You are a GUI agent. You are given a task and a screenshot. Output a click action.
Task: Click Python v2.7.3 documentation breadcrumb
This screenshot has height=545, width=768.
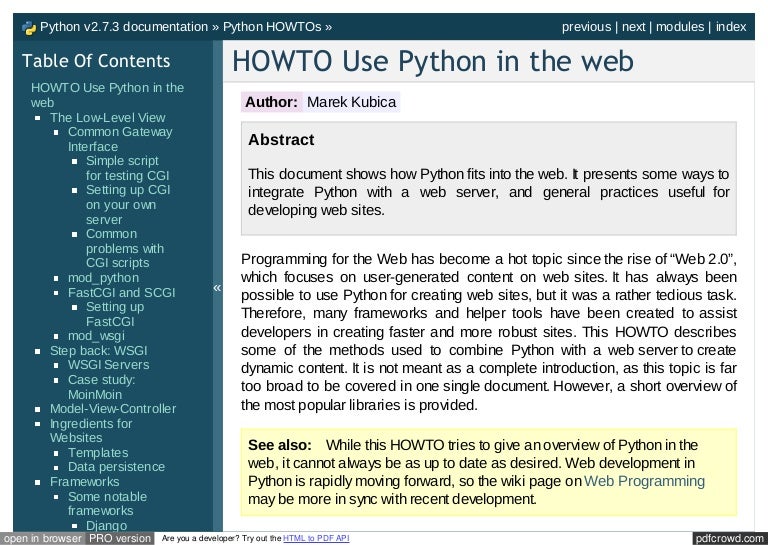124,27
